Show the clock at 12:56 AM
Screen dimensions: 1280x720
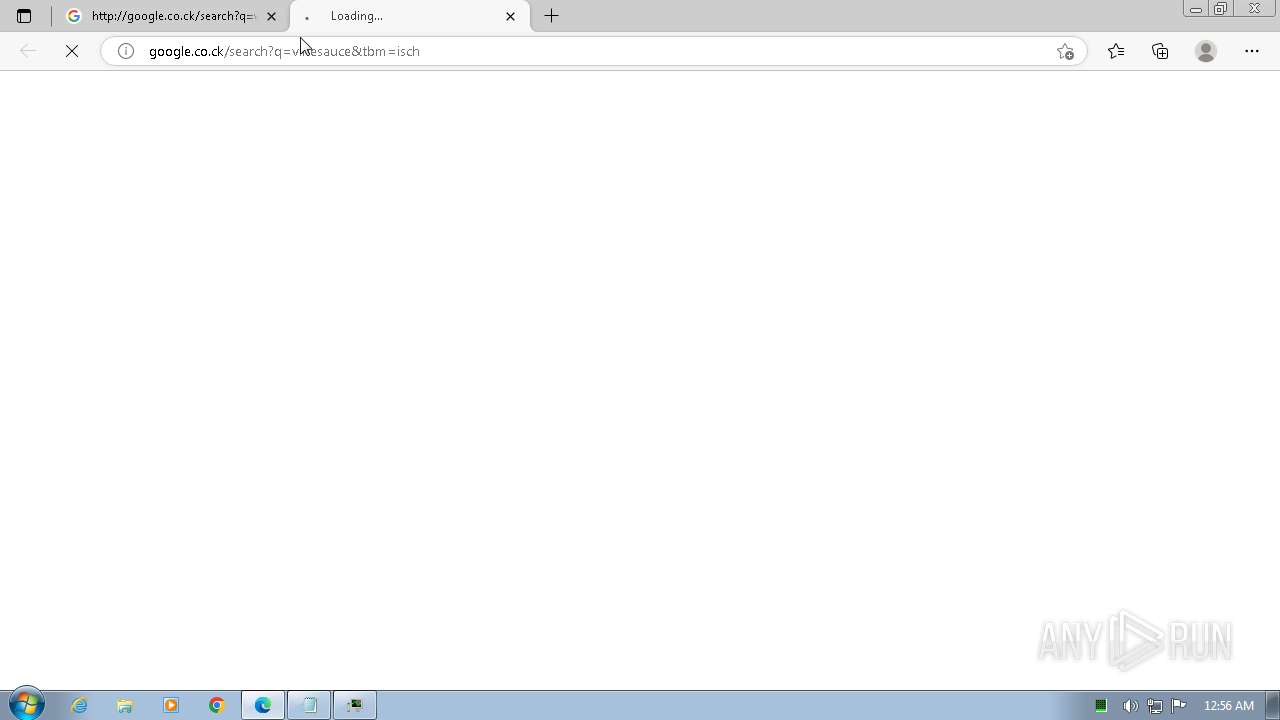[1228, 706]
